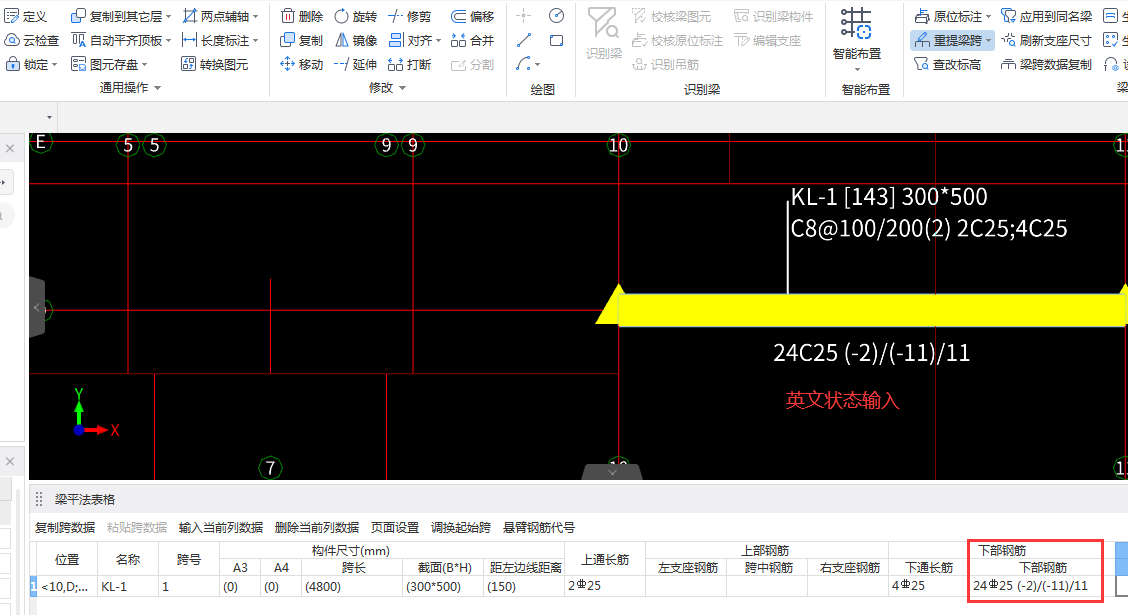
Task: Choose the circle drawing tool
Action: [x=556, y=15]
